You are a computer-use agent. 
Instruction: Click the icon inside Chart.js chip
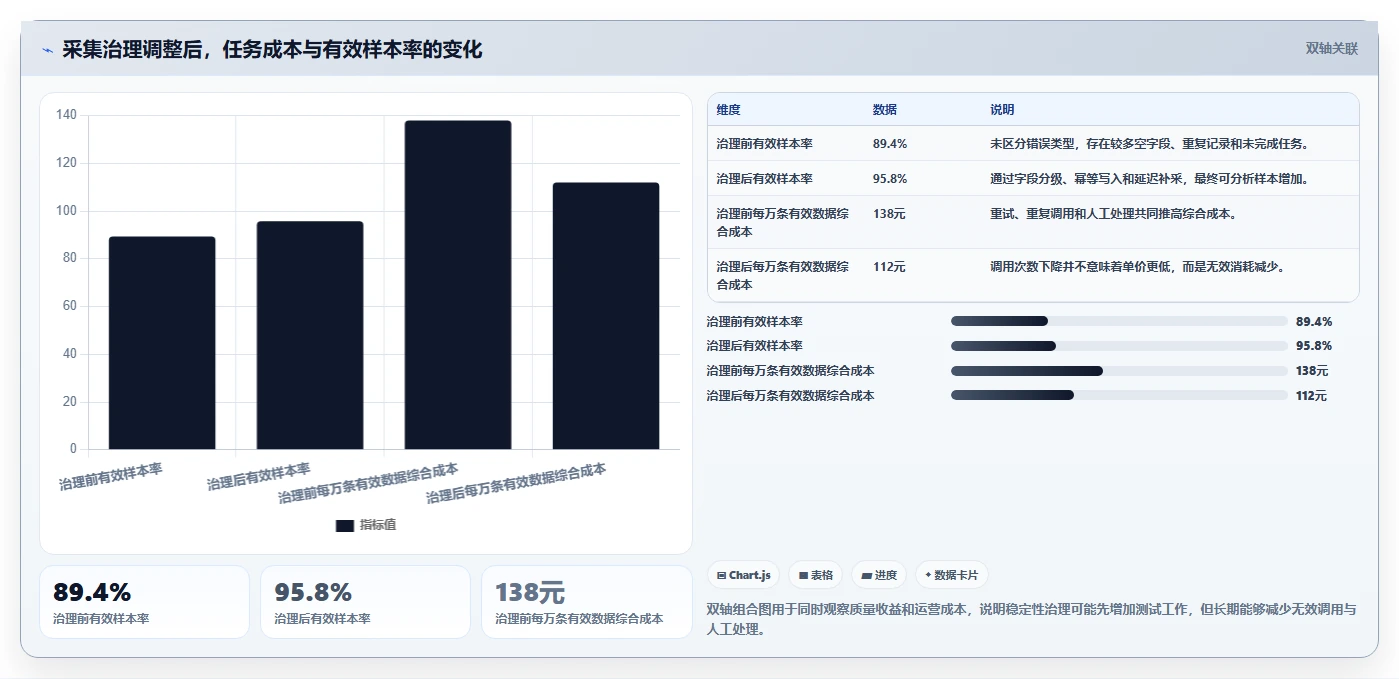coord(722,576)
